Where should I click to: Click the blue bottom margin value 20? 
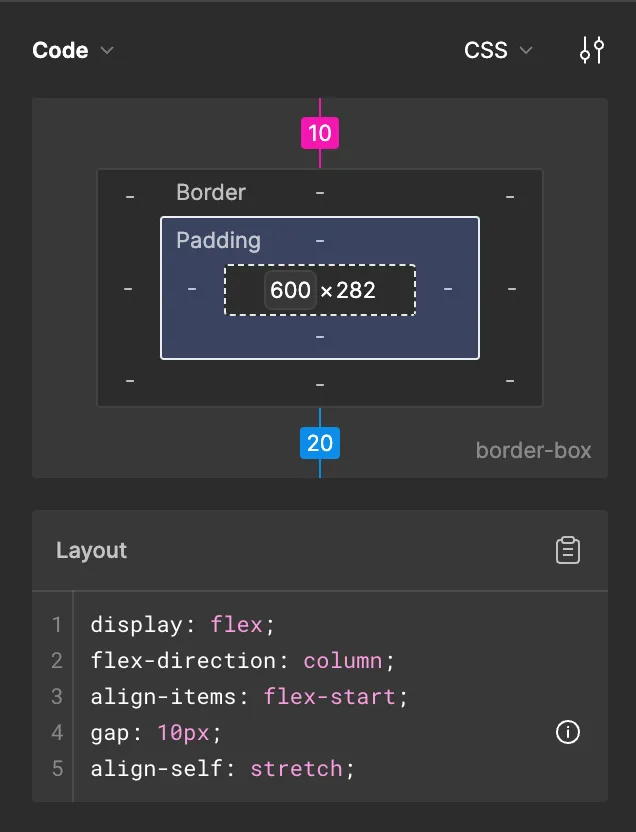320,443
